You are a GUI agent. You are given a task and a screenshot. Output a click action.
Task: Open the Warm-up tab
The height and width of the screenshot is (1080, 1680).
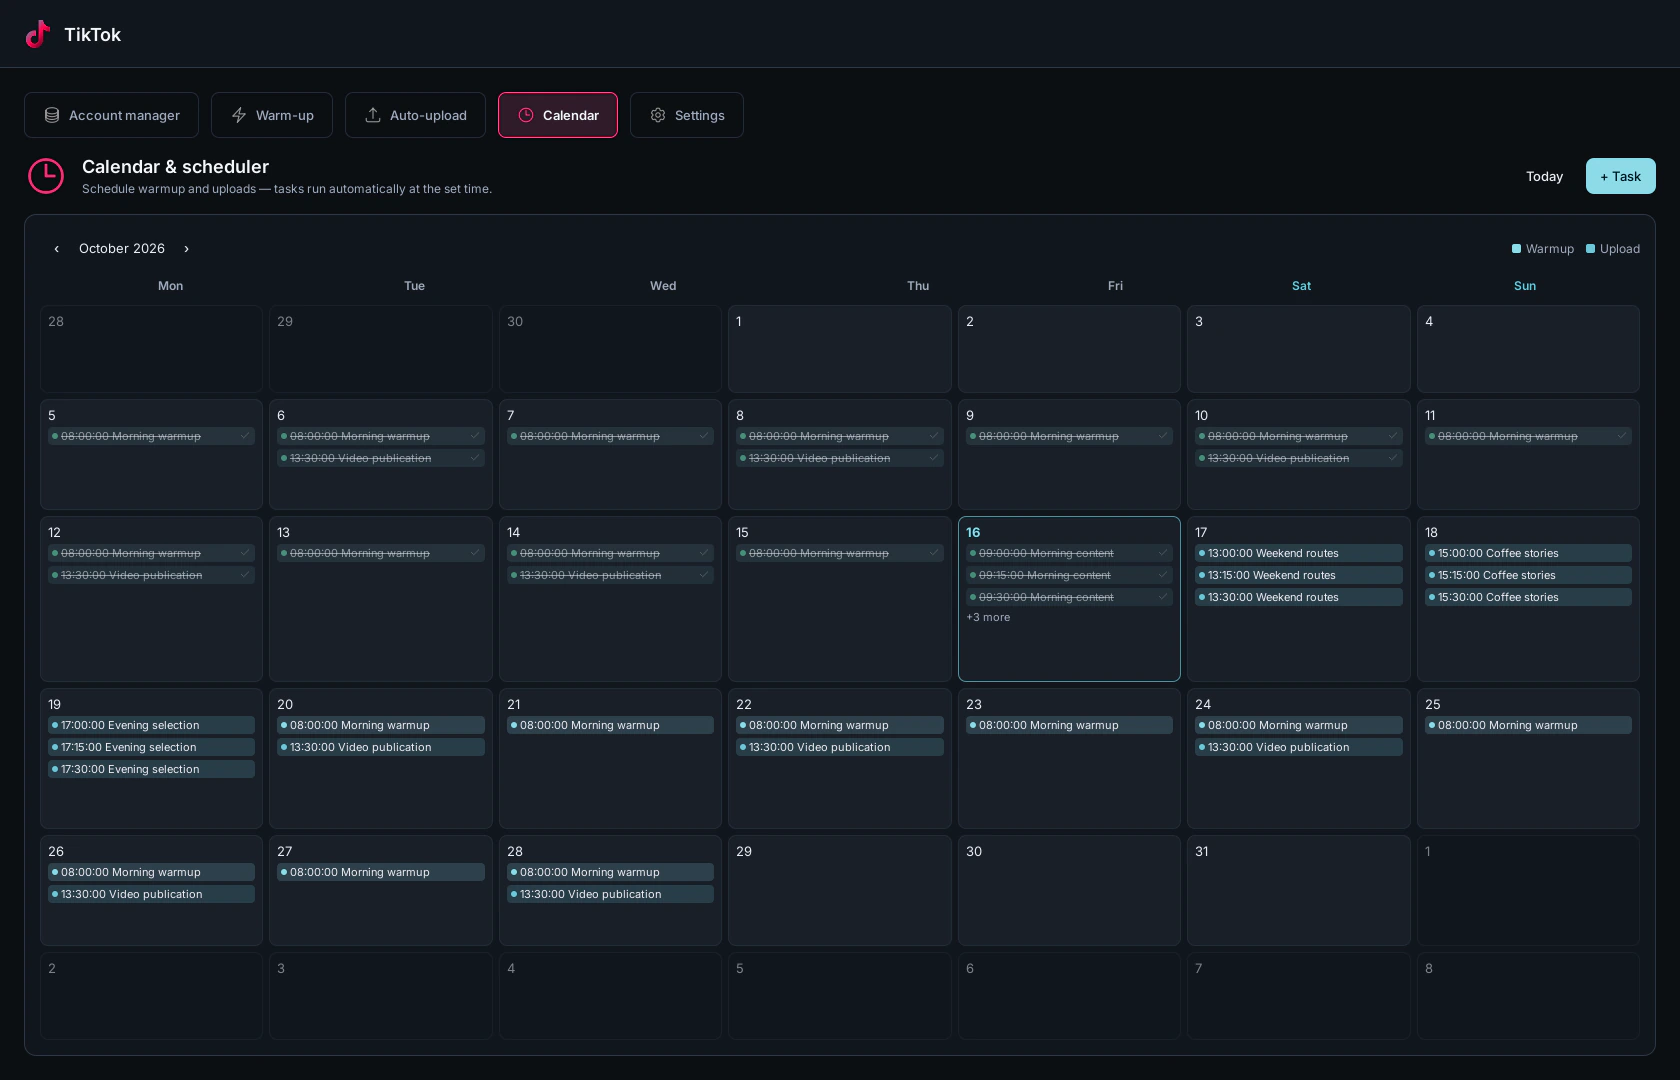point(272,115)
